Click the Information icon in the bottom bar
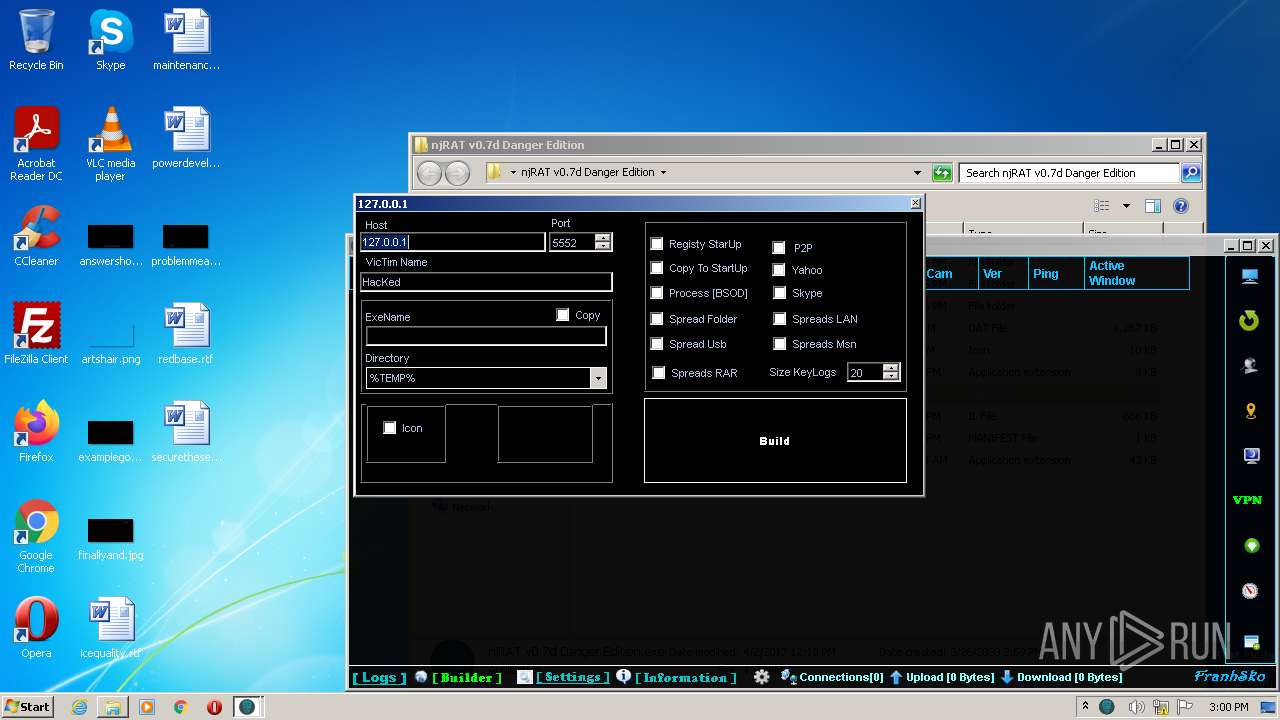The height and width of the screenshot is (720, 1280). (624, 676)
